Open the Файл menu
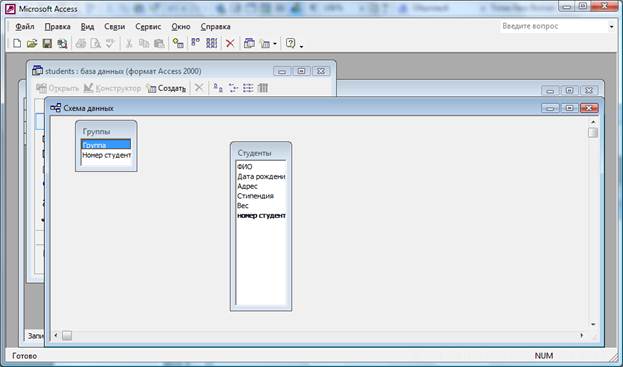The height and width of the screenshot is (367, 623). [25, 27]
